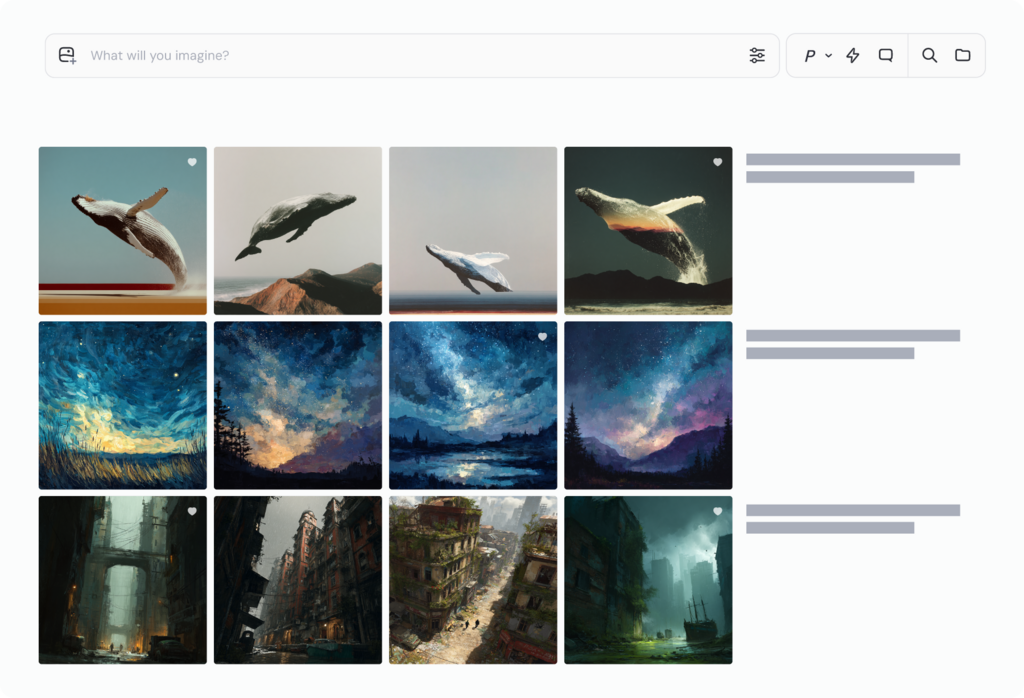View the overgrown ruined buildings thumbnail
This screenshot has width=1024, height=698.
pyautogui.click(x=472, y=579)
